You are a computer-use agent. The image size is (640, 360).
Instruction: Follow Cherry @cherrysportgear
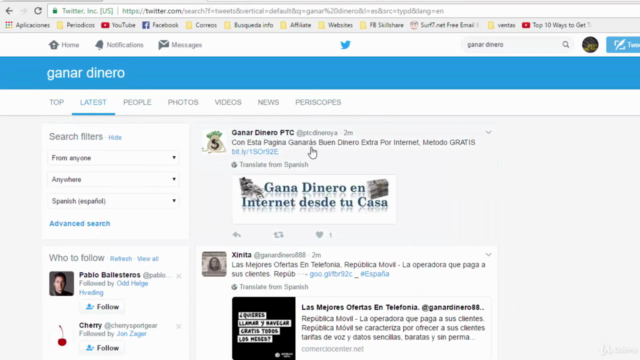pos(102,348)
